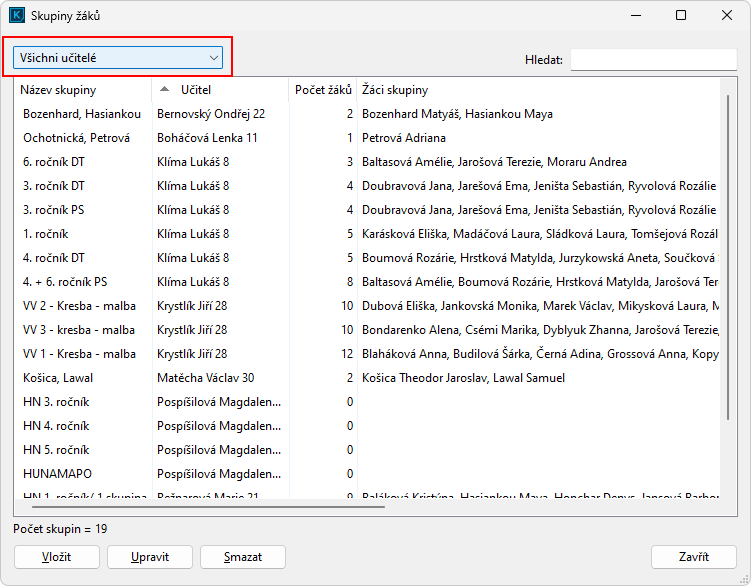Maximize the Skupiny žáků window
This screenshot has width=751, height=586.
[x=681, y=16]
